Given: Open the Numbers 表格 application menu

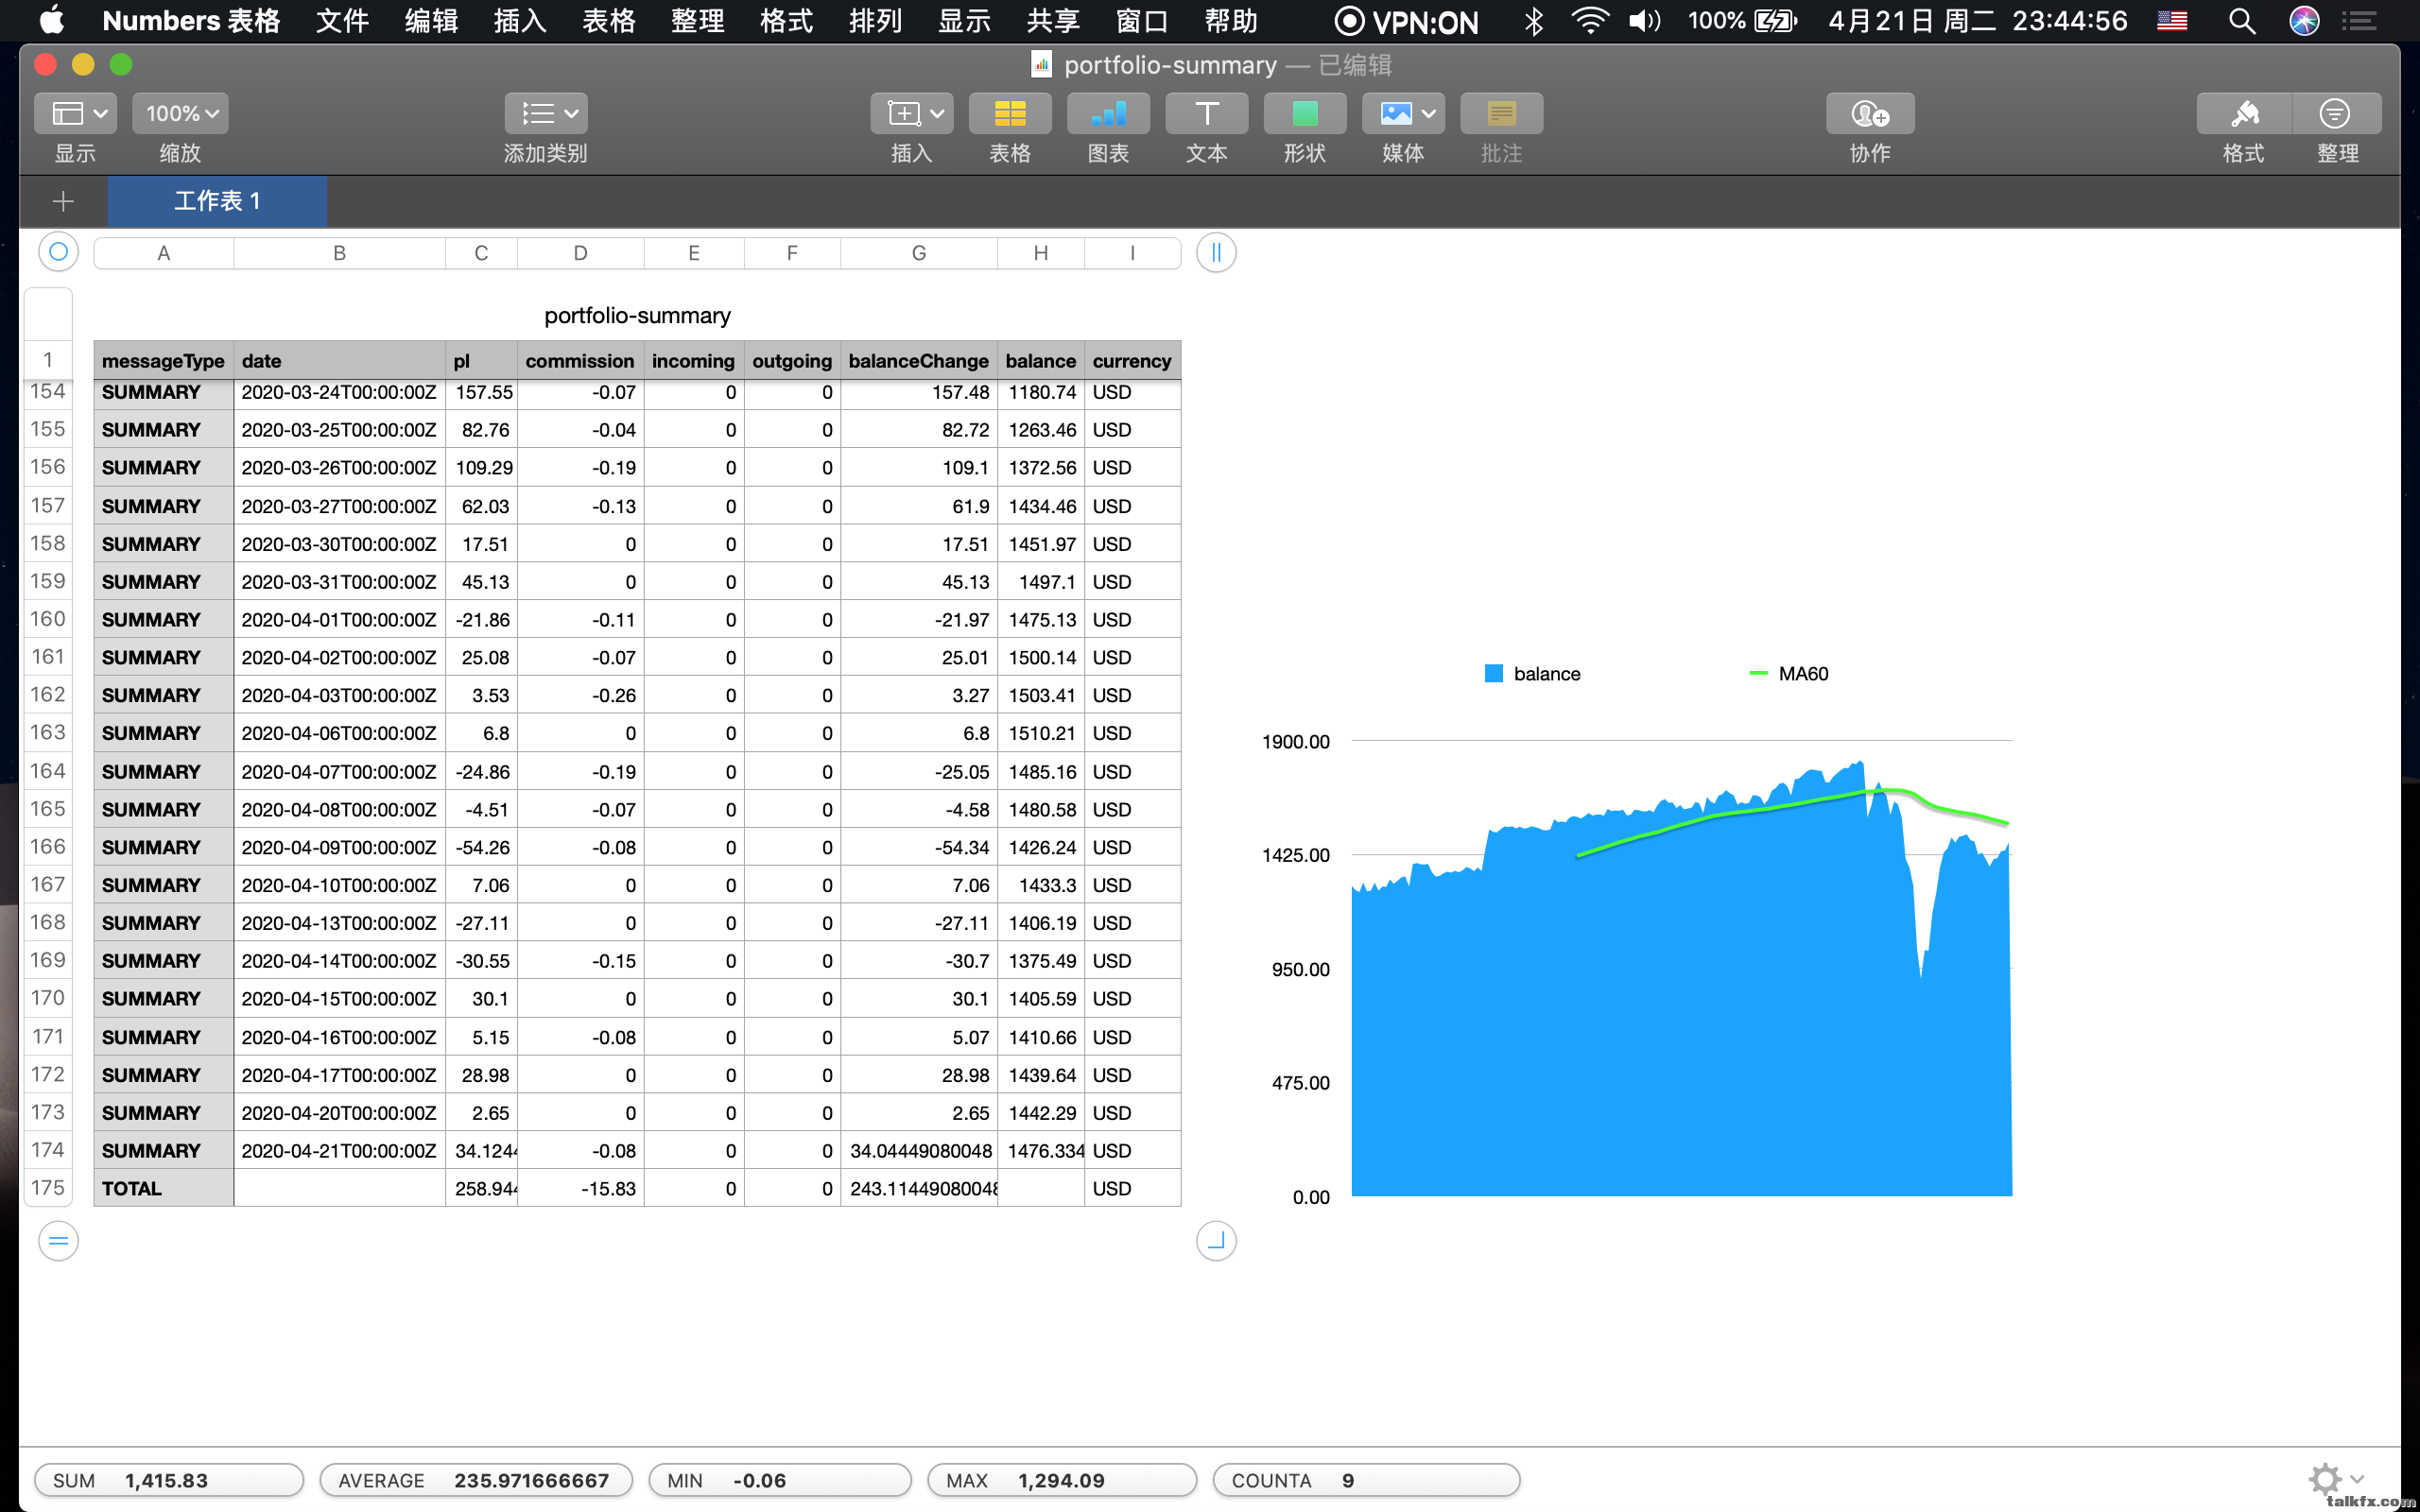Looking at the screenshot, I should [x=191, y=21].
